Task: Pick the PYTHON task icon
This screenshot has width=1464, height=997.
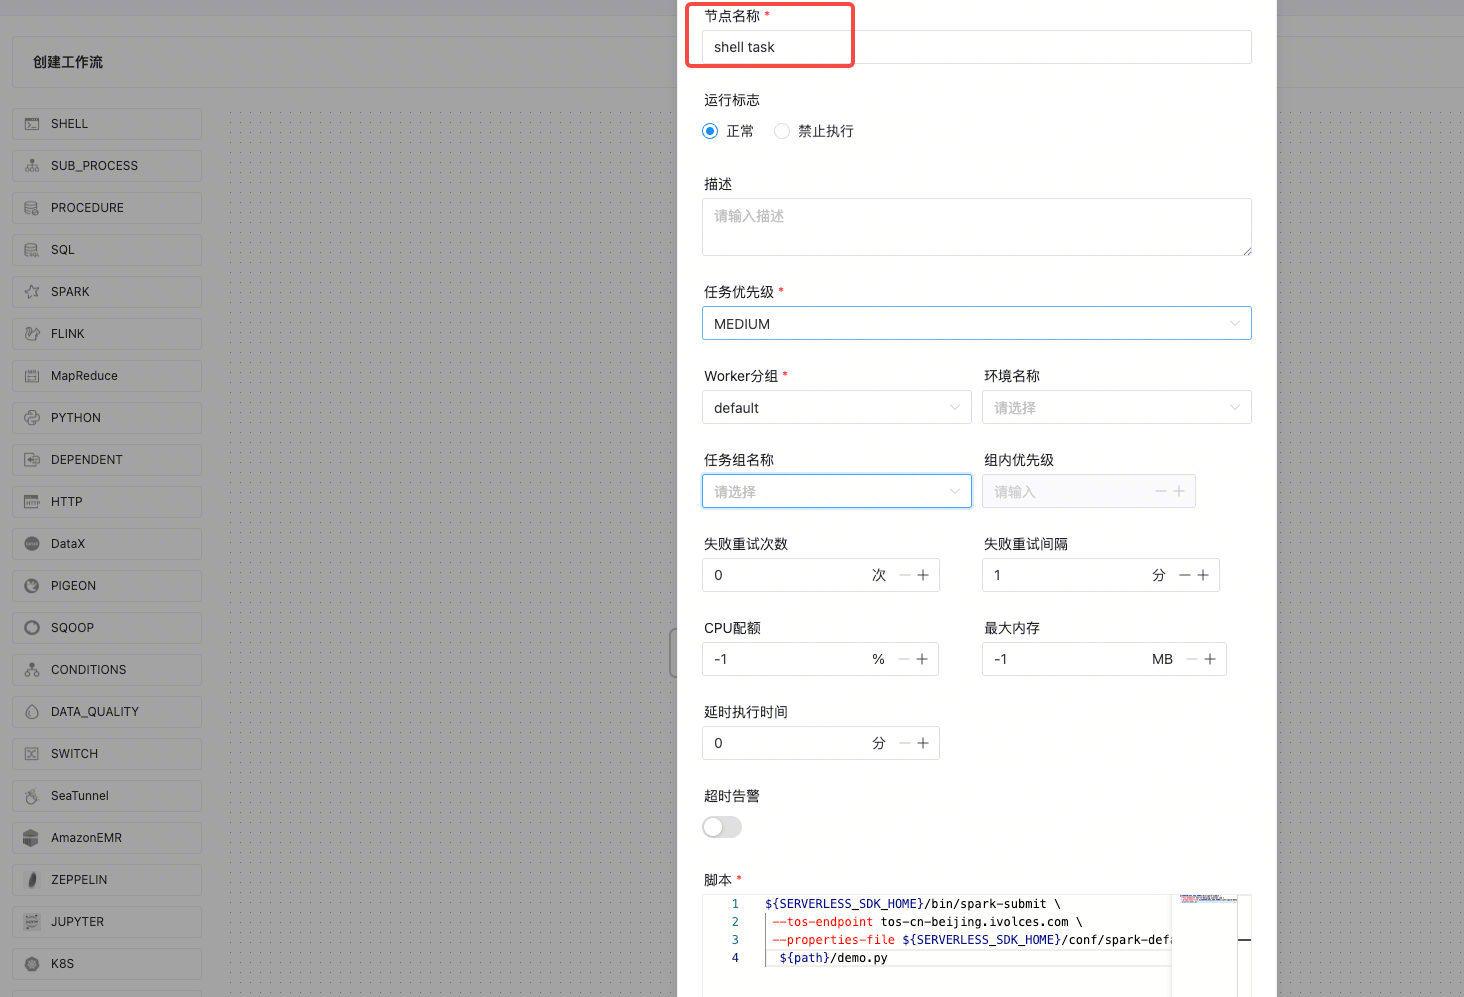Action: [32, 418]
